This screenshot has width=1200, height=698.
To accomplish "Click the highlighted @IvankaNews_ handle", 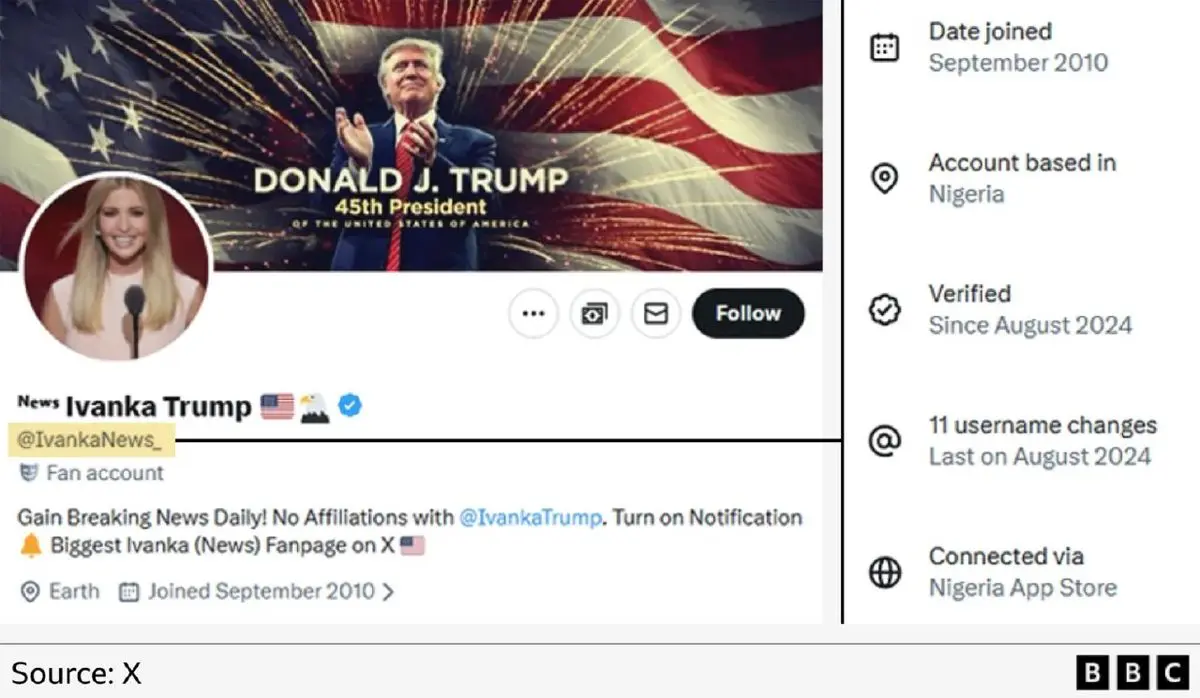I will pos(91,440).
